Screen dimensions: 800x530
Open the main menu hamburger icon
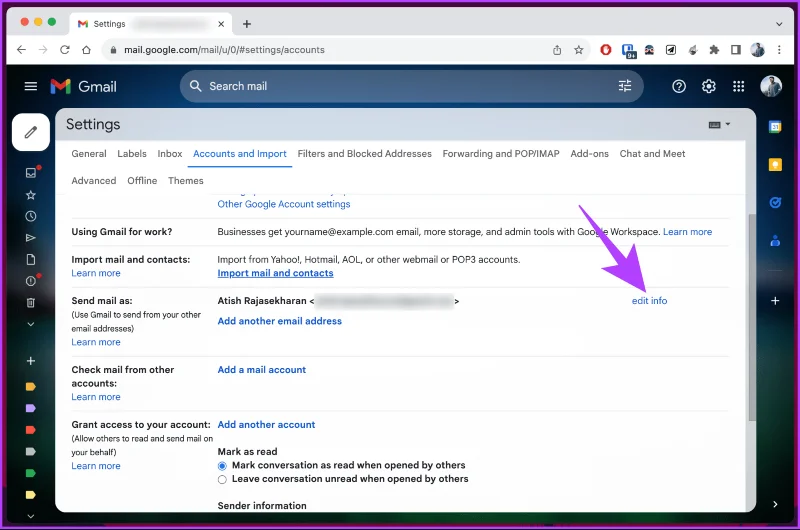pos(31,86)
